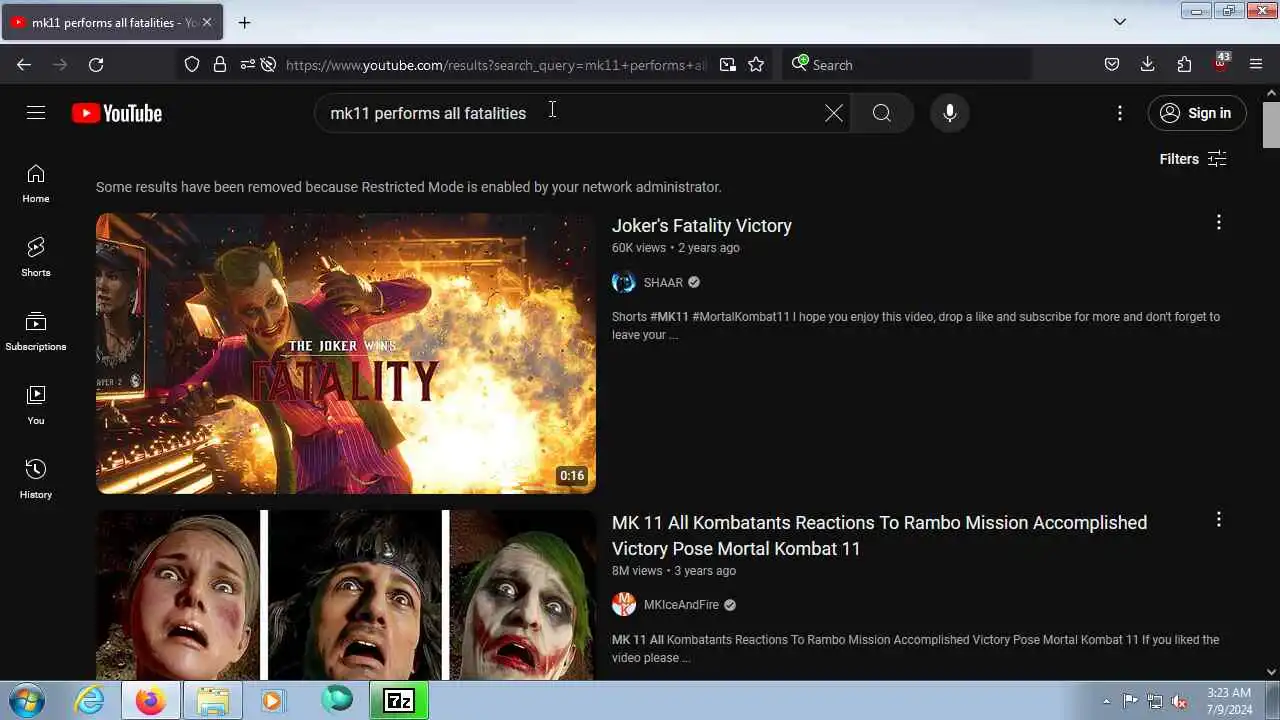Screen dimensions: 1280x720
Task: Open the YouTube hamburger guide menu
Action: (36, 113)
